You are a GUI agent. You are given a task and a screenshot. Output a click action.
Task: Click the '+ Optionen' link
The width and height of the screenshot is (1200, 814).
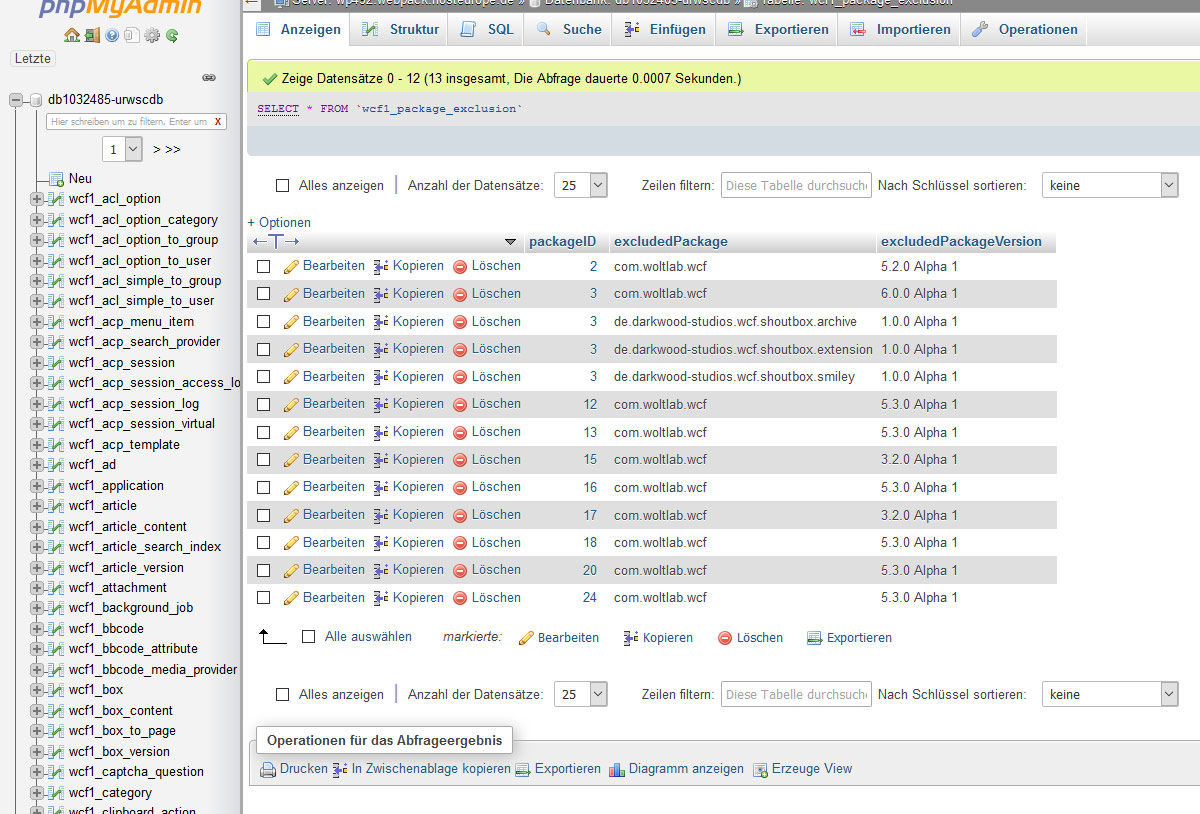280,222
